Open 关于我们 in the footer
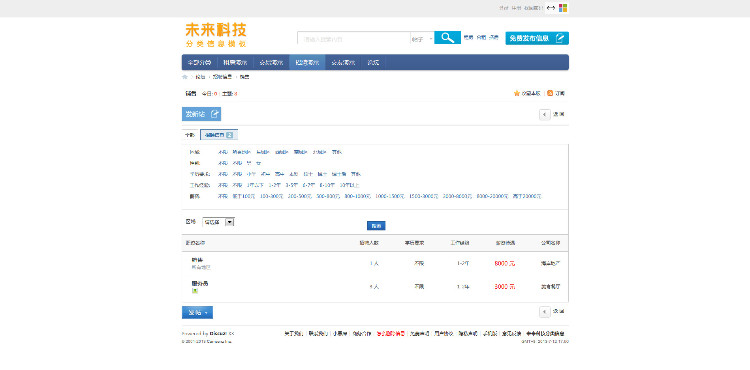750x370 pixels. point(293,334)
